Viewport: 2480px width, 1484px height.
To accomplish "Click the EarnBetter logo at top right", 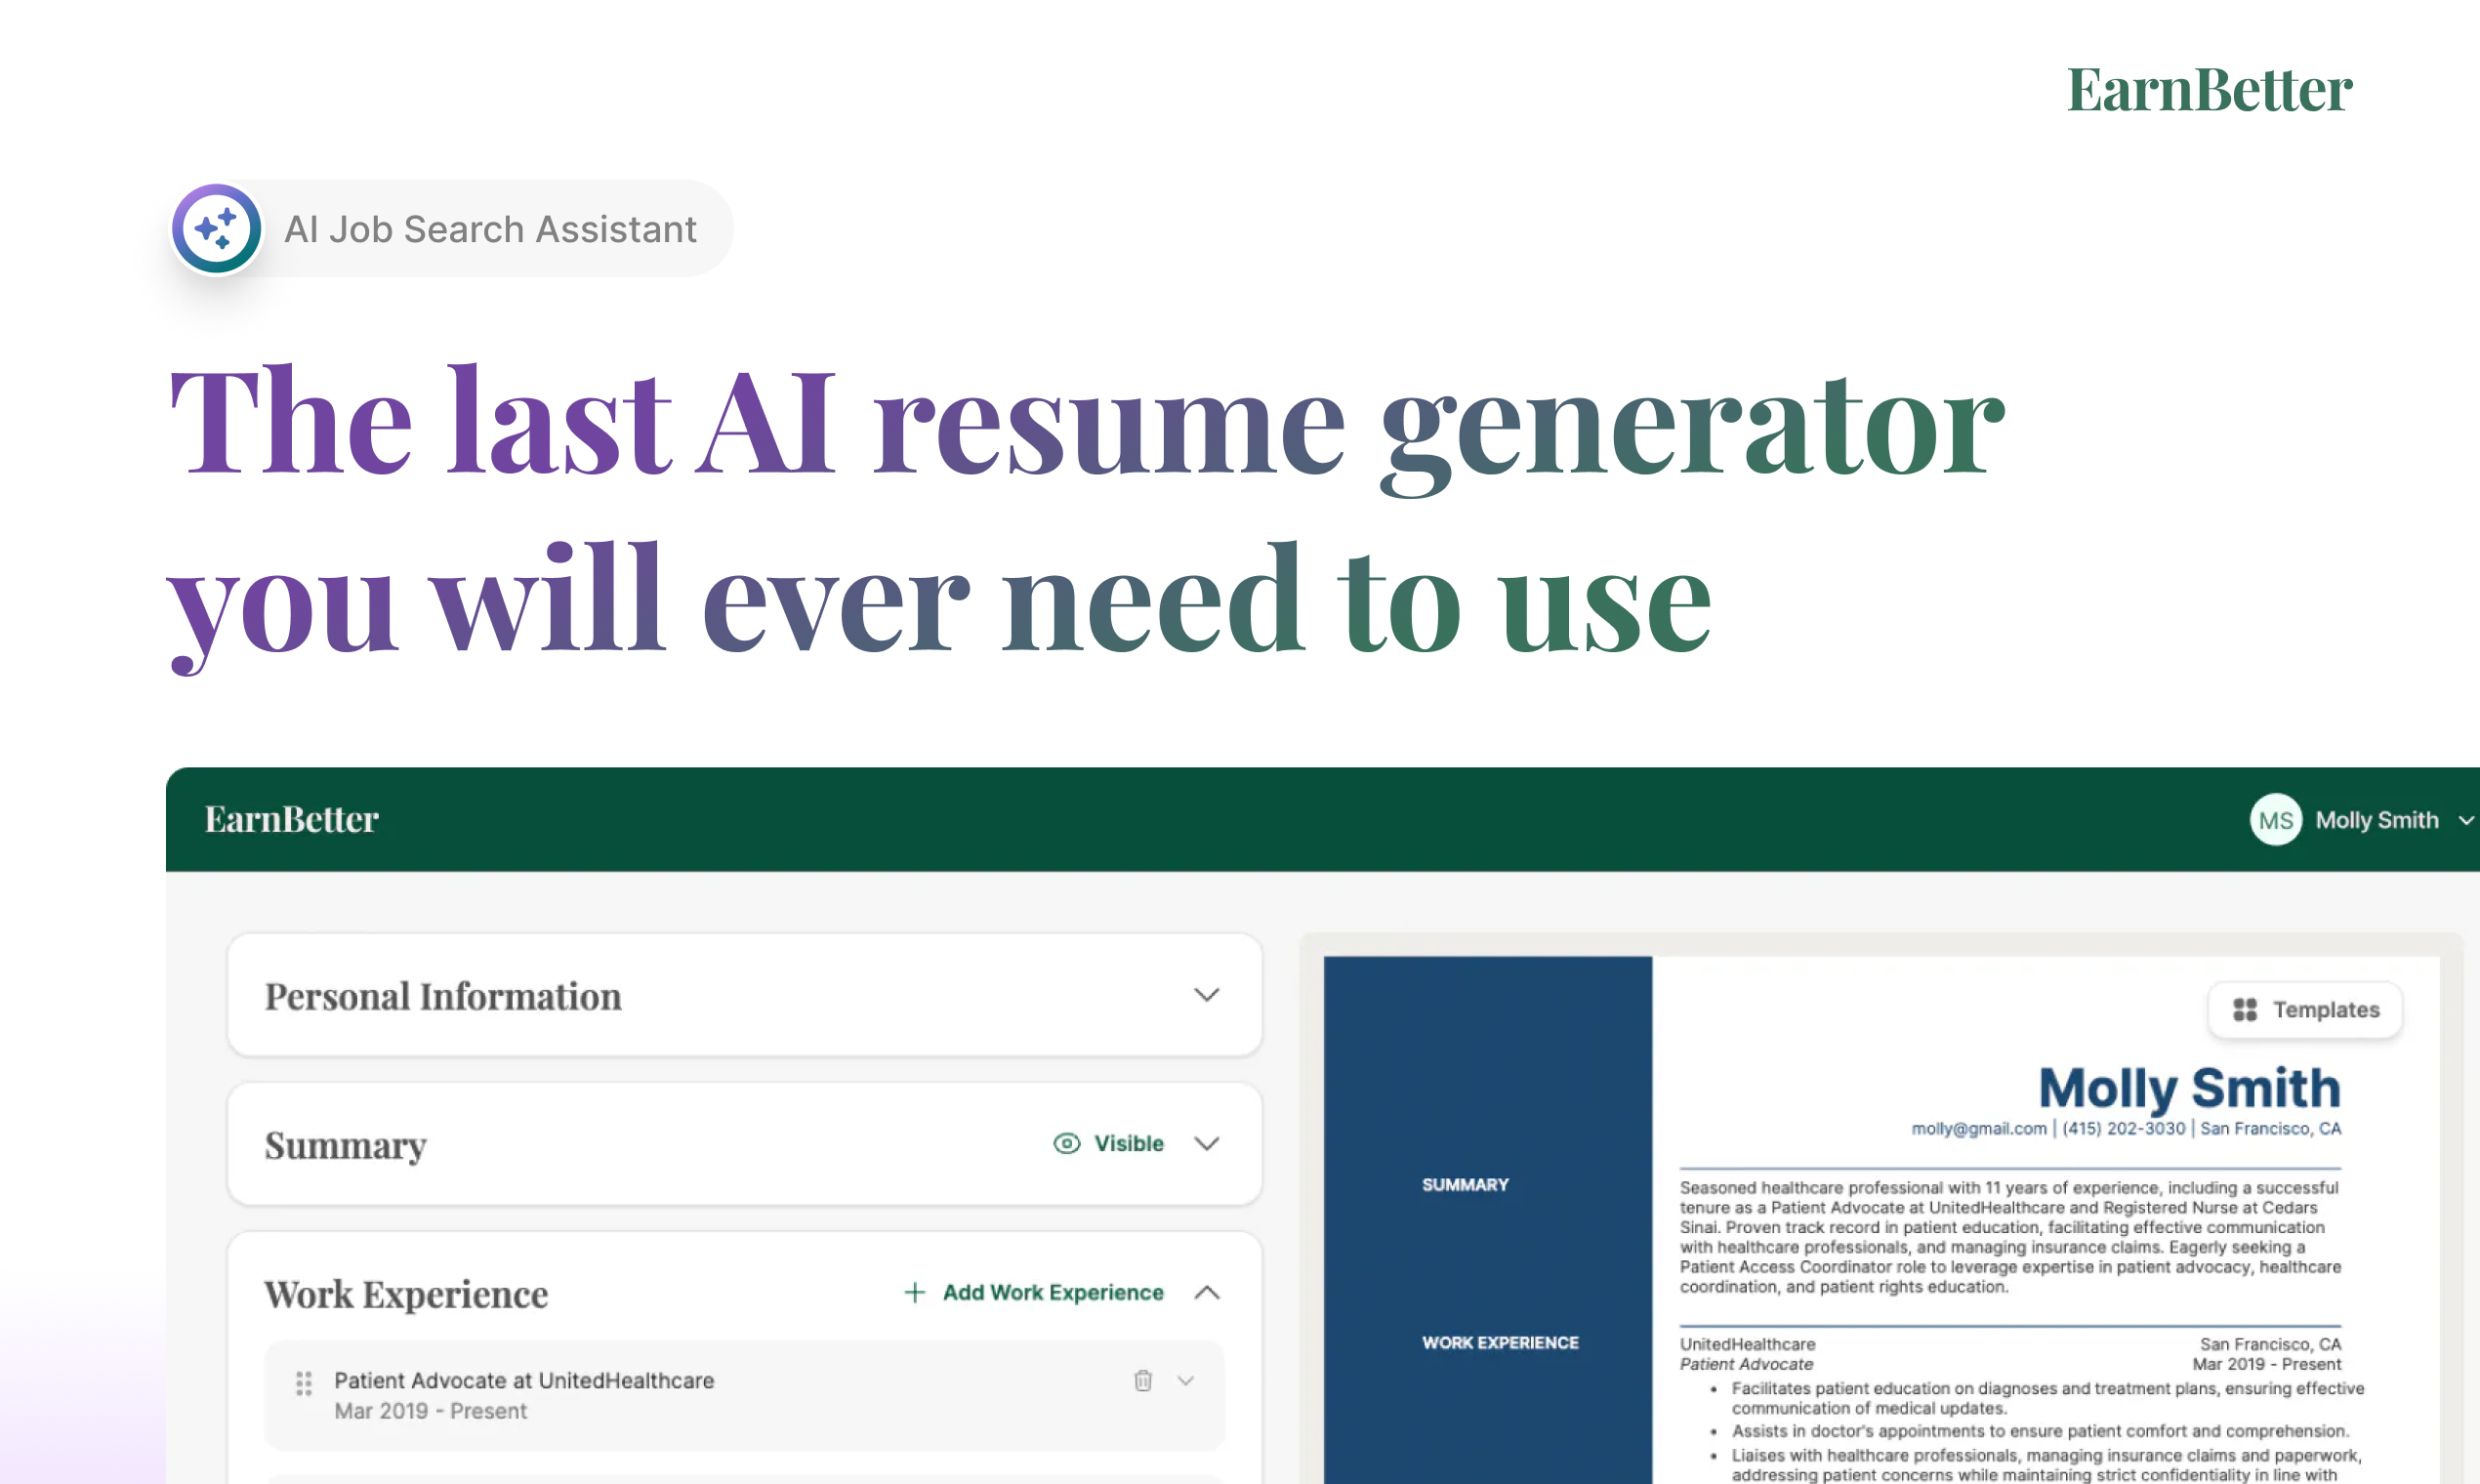I will coord(2209,90).
